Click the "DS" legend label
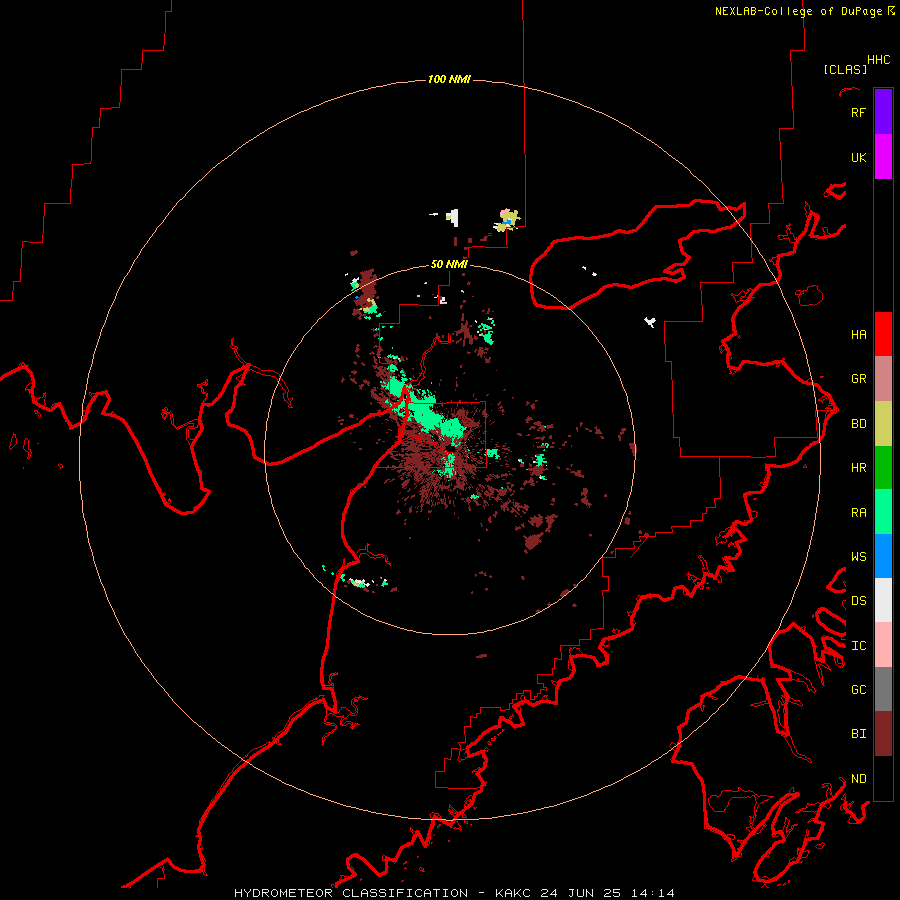Viewport: 900px width, 900px height. (x=858, y=600)
